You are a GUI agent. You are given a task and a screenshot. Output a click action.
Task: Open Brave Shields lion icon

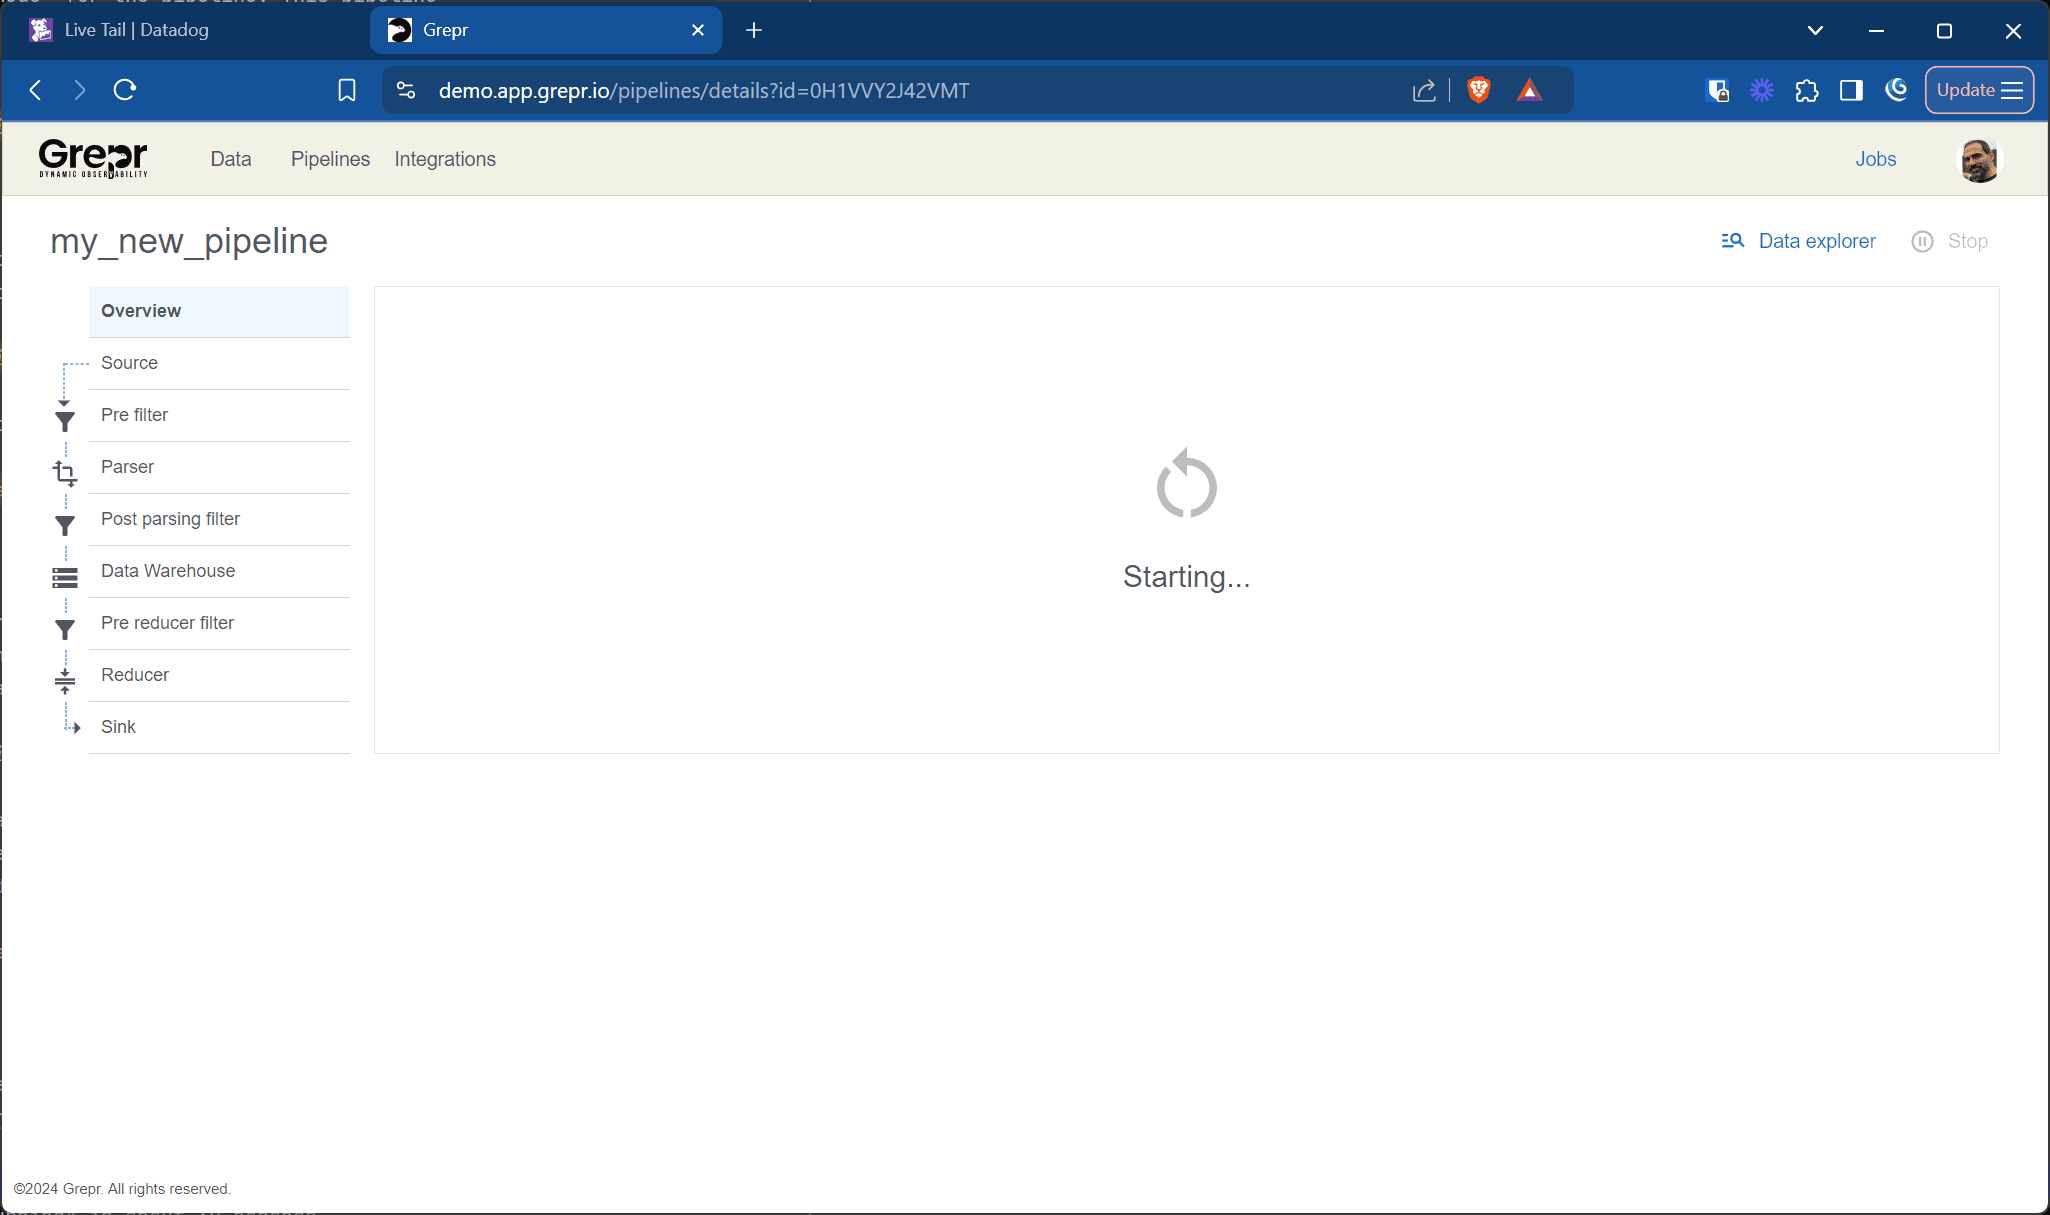click(x=1479, y=90)
